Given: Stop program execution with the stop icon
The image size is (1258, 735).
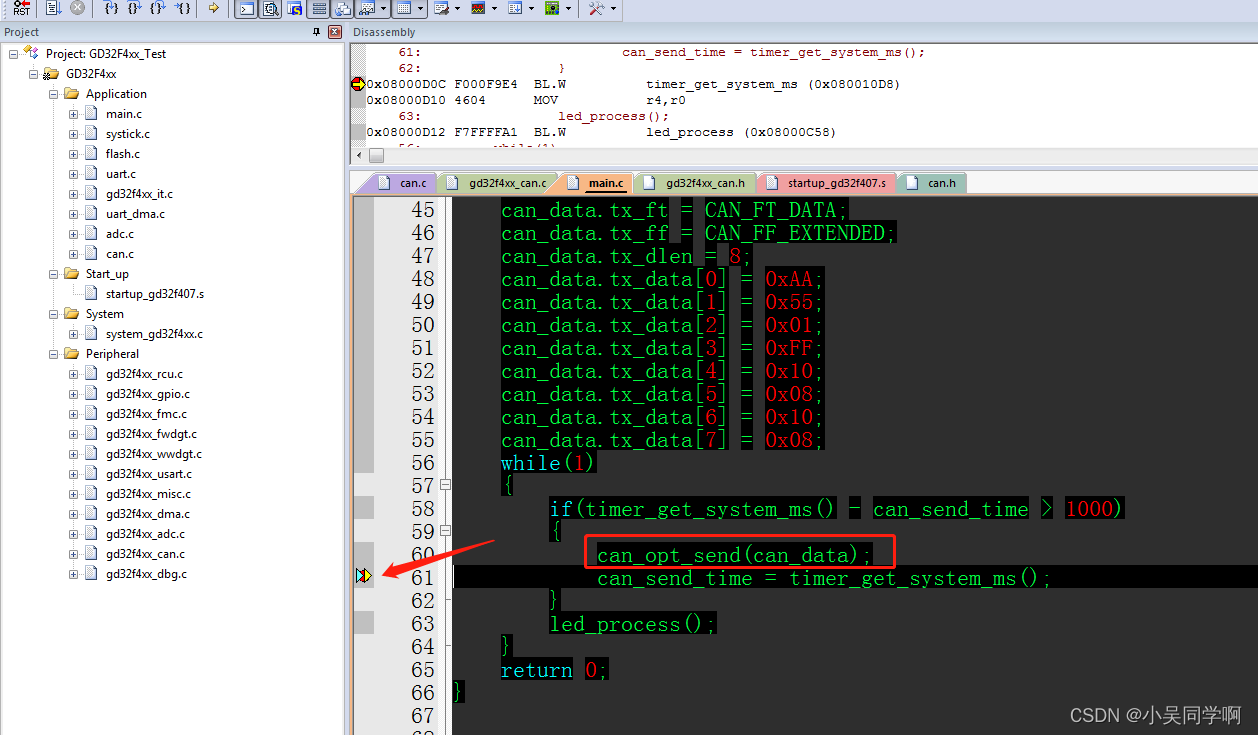Looking at the screenshot, I should pos(77,9).
